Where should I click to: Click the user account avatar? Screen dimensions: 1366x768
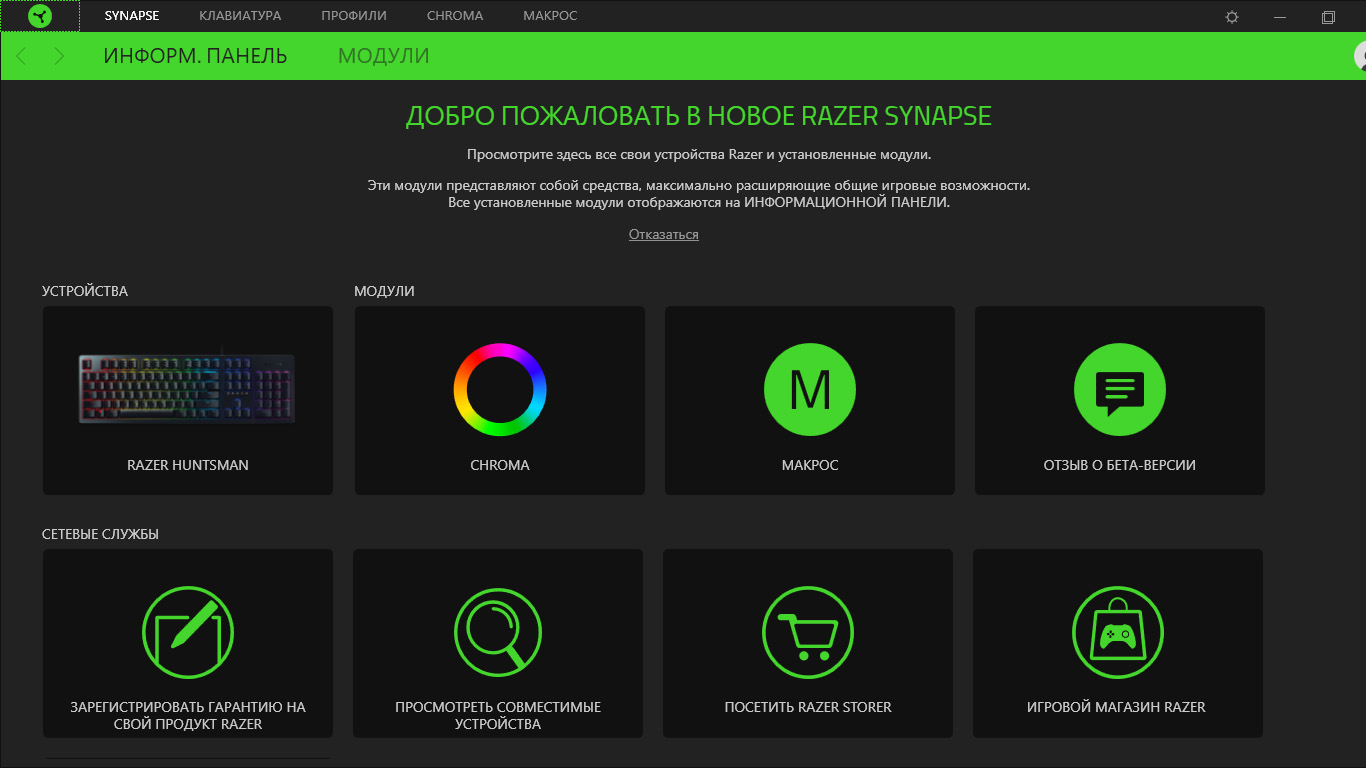pyautogui.click(x=1360, y=56)
